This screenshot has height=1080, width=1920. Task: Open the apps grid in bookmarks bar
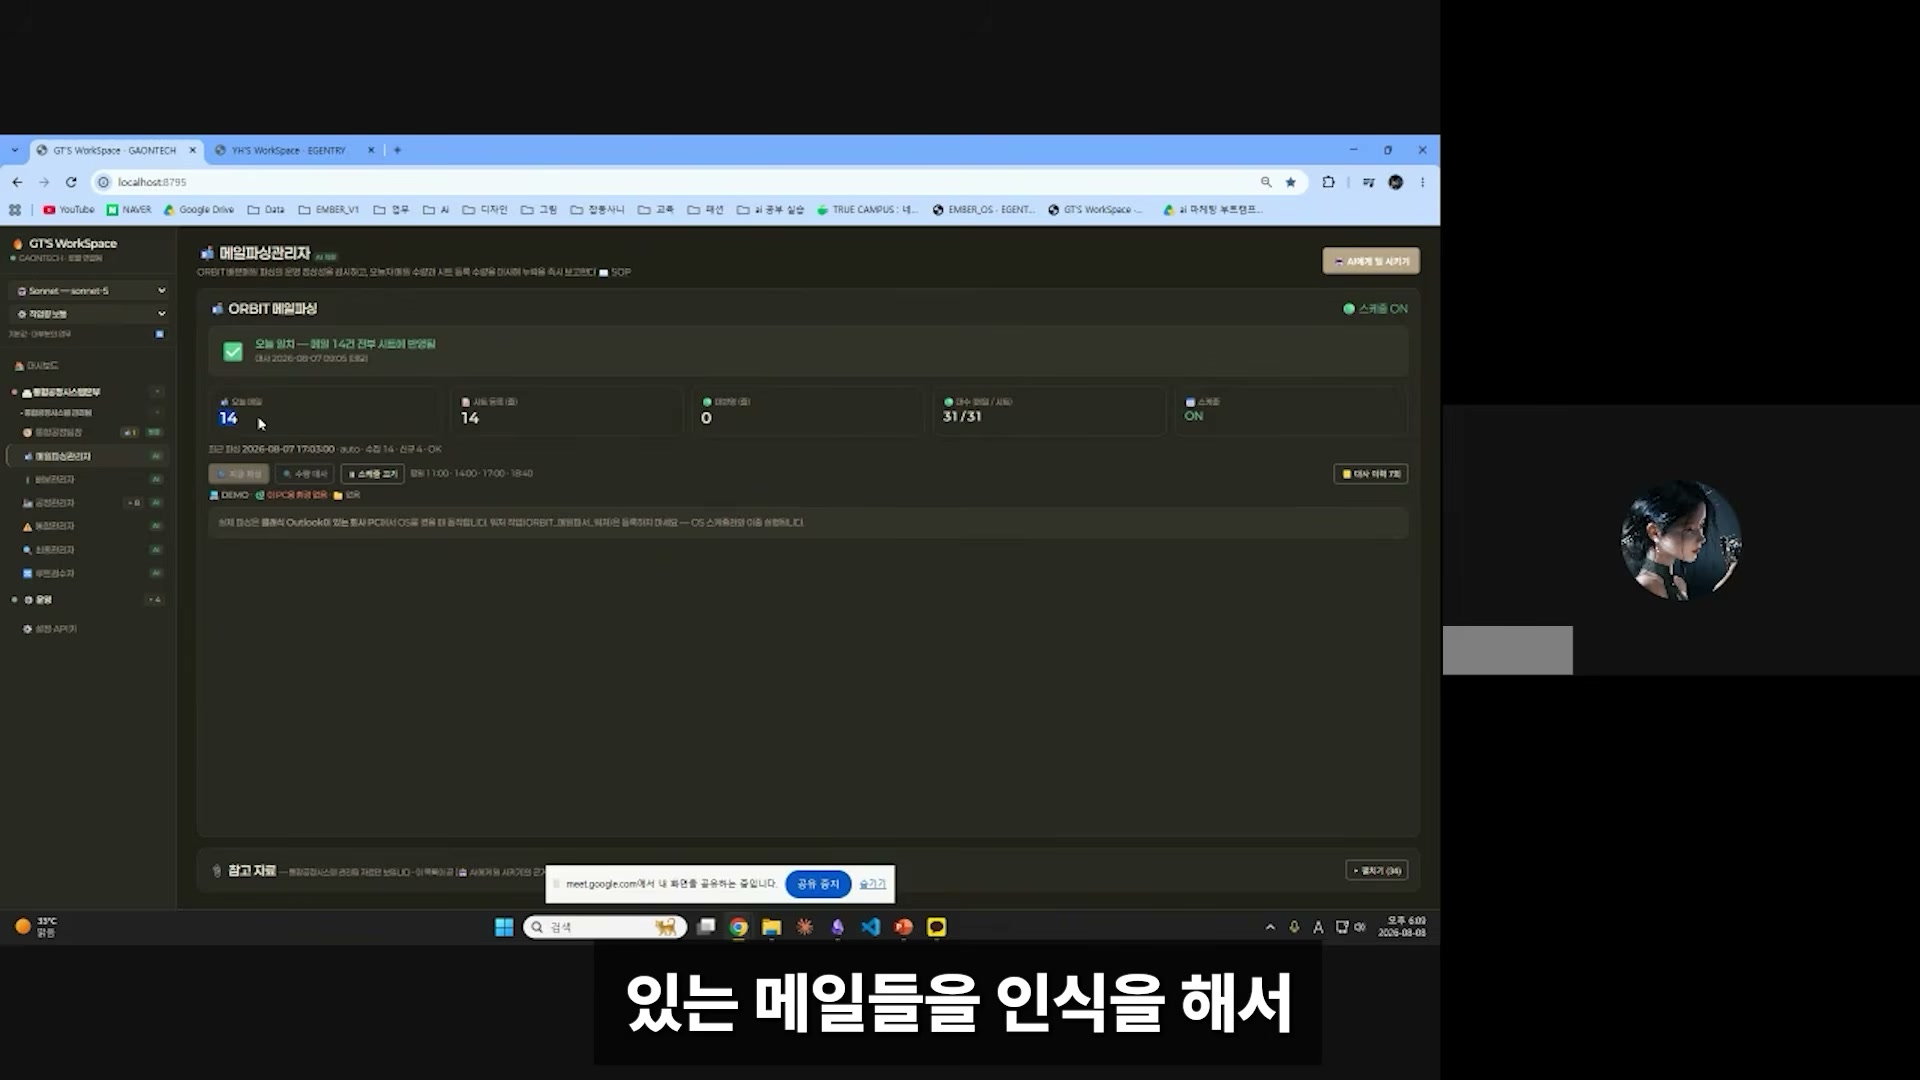click(x=15, y=210)
